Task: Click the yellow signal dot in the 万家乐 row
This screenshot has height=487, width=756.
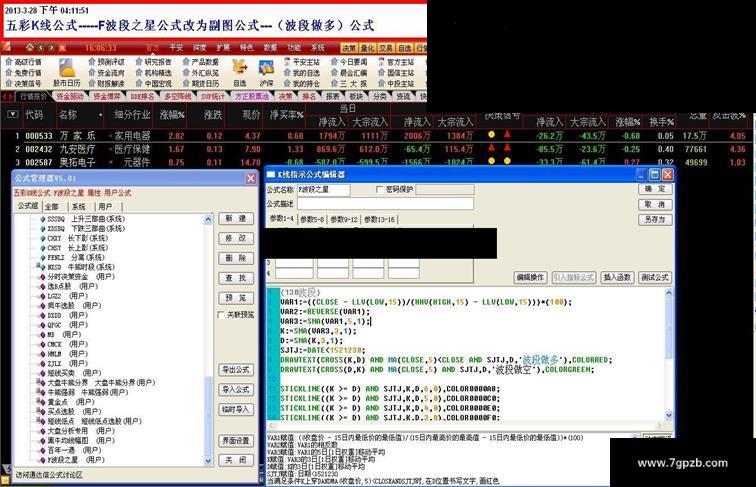Action: click(x=491, y=135)
